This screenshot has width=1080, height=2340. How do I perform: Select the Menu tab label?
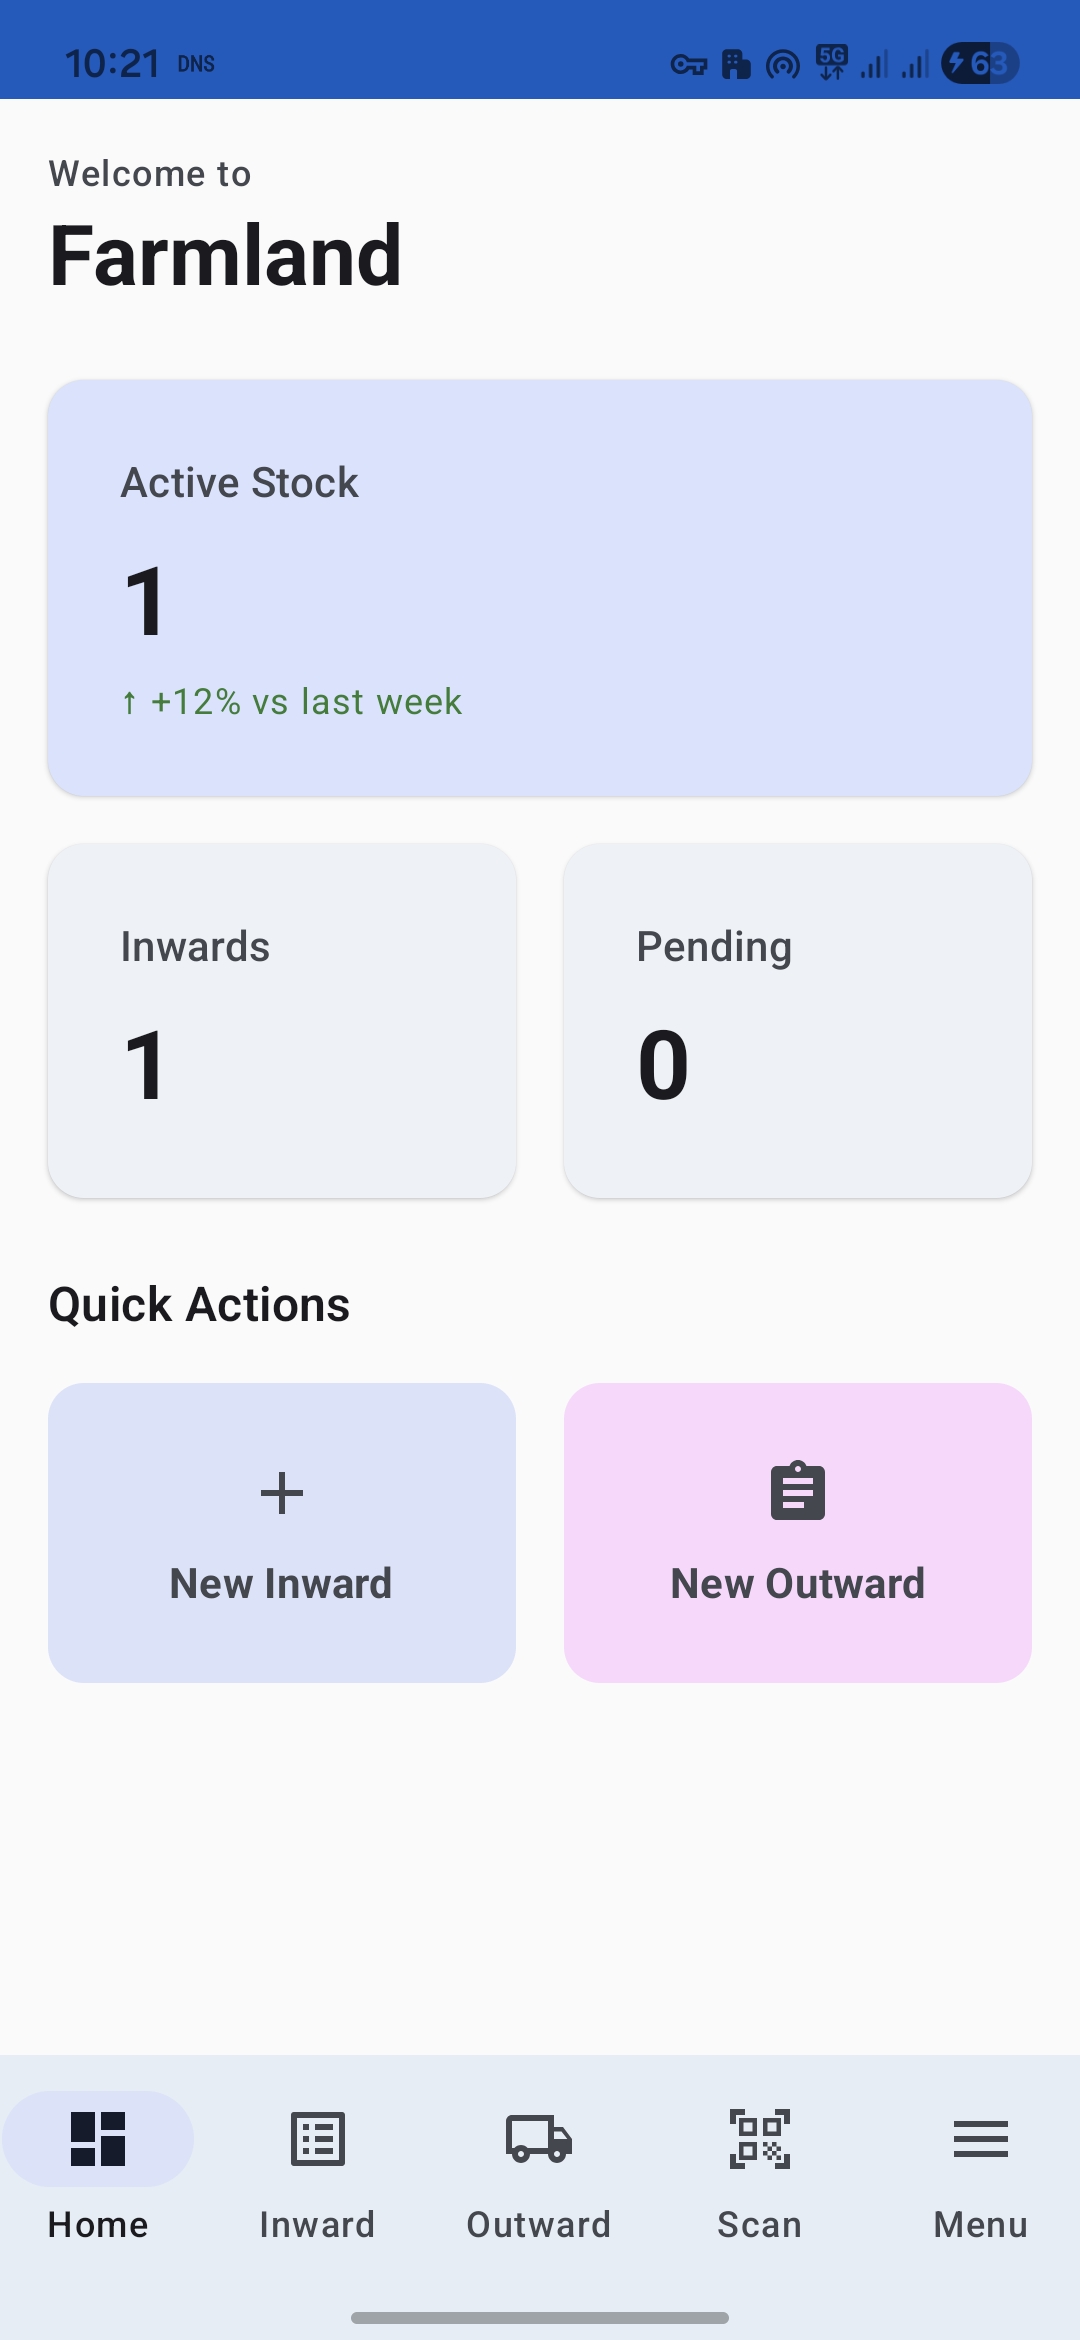[980, 2225]
